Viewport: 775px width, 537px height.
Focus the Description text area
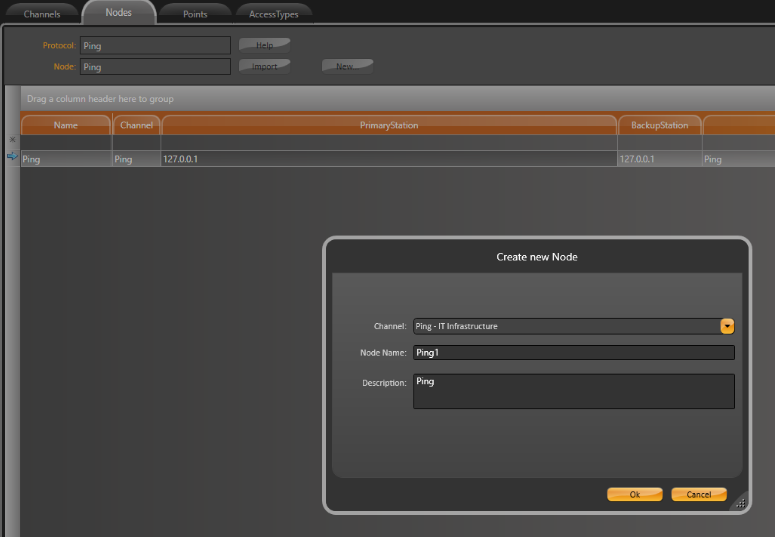pyautogui.click(x=573, y=391)
